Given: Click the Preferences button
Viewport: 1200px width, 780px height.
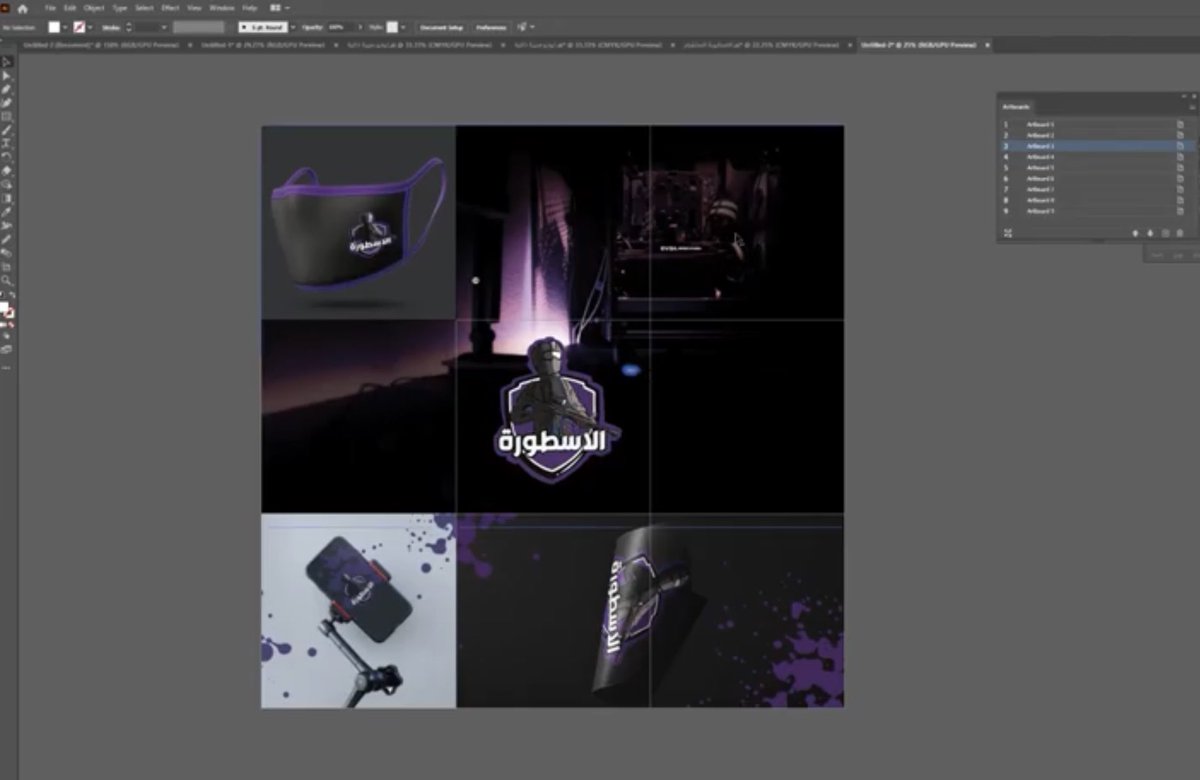Looking at the screenshot, I should click(490, 27).
